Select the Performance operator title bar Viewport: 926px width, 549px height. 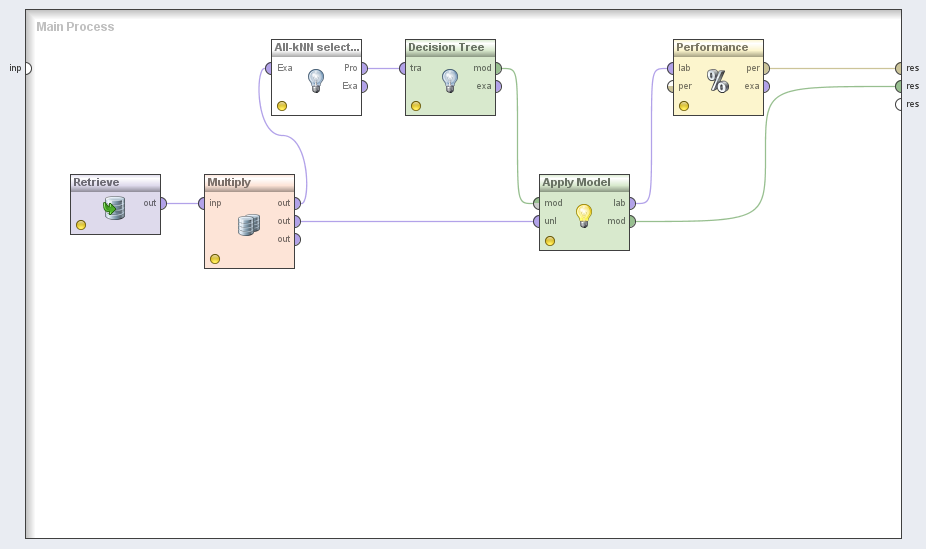718,47
